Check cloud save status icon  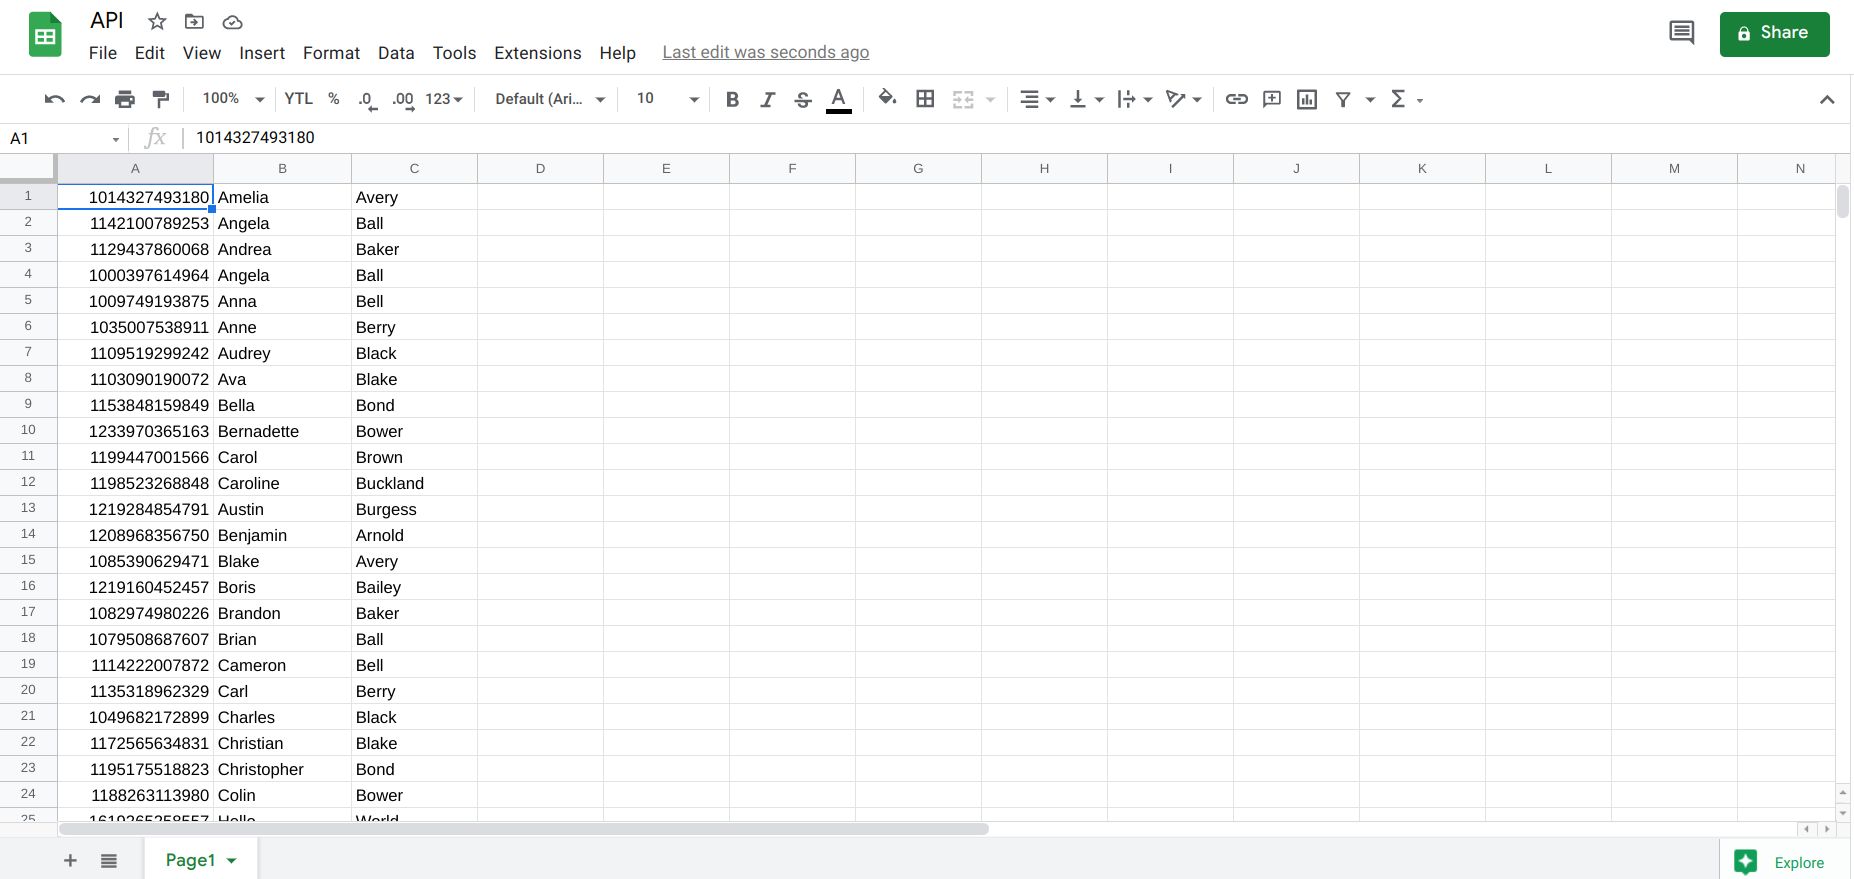[x=232, y=22]
